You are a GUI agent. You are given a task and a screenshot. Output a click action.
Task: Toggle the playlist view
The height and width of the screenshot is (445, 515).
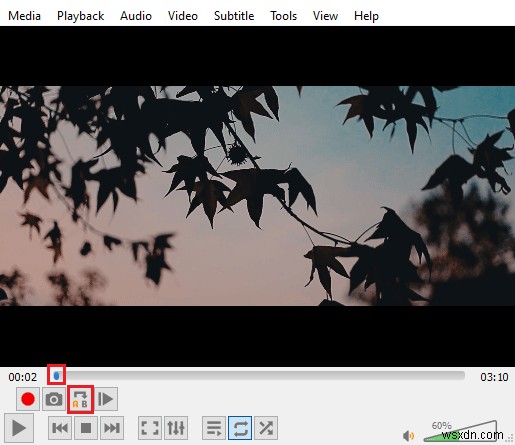(214, 428)
